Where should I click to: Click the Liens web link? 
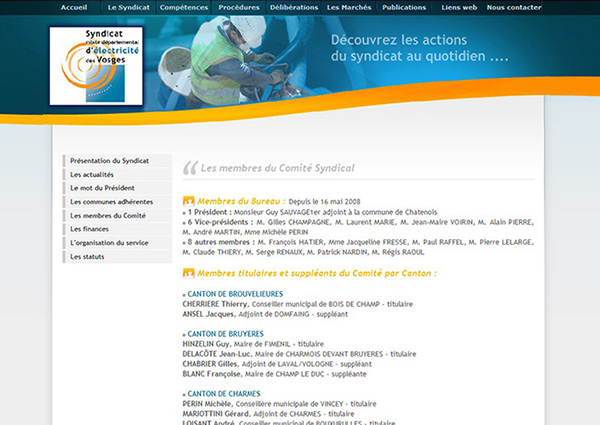point(460,6)
